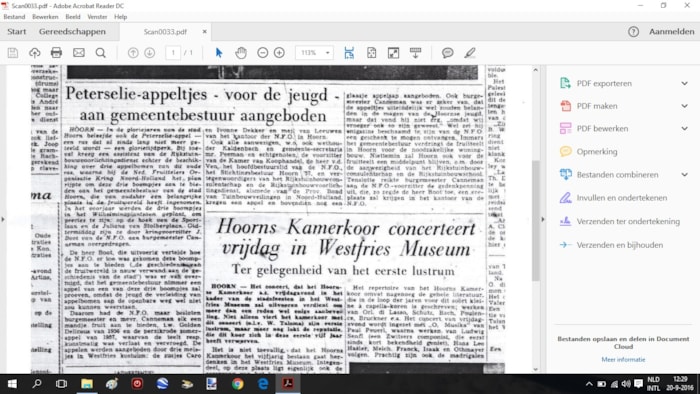Close the Scan0033.pdf tab

pos(204,32)
